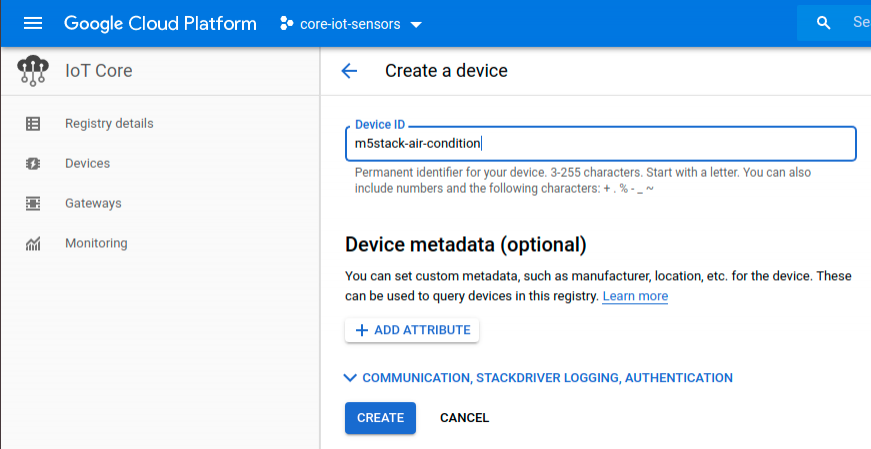Expand Communication, Stackdriver Logging, Authentication section
This screenshot has height=449, width=871.
[x=538, y=378]
